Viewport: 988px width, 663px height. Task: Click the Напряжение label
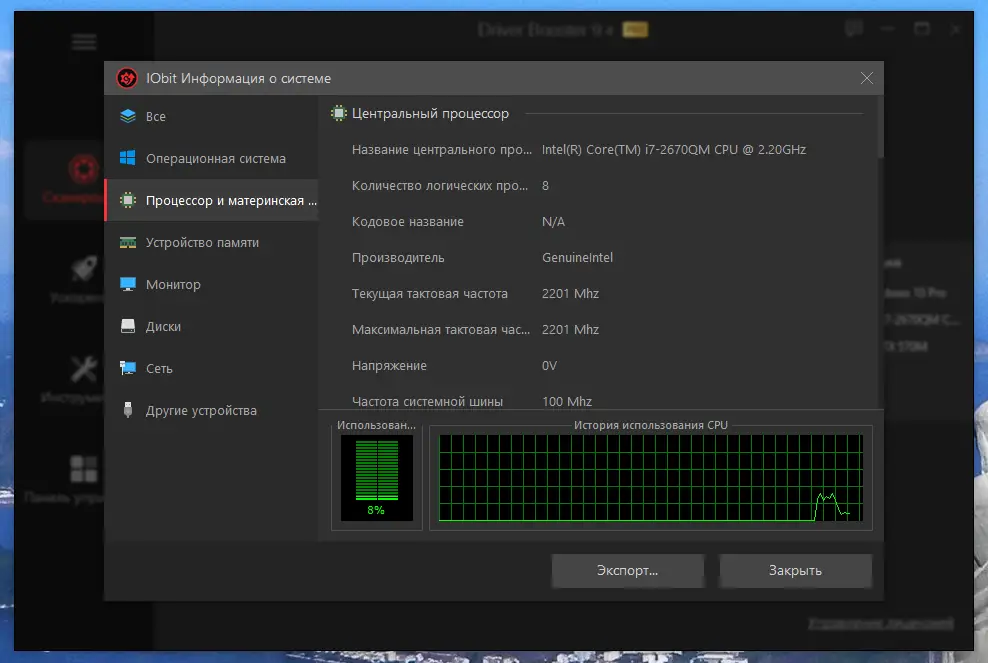[x=389, y=366]
